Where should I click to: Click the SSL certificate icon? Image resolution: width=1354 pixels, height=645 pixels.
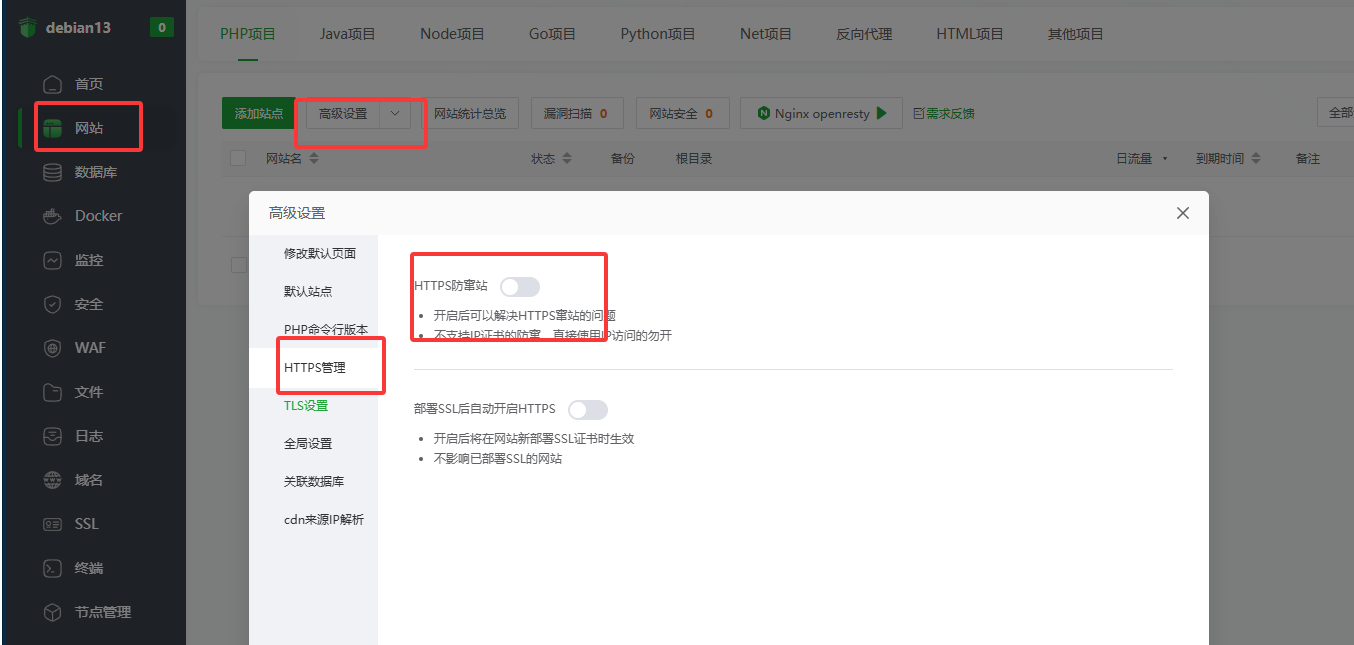point(53,524)
